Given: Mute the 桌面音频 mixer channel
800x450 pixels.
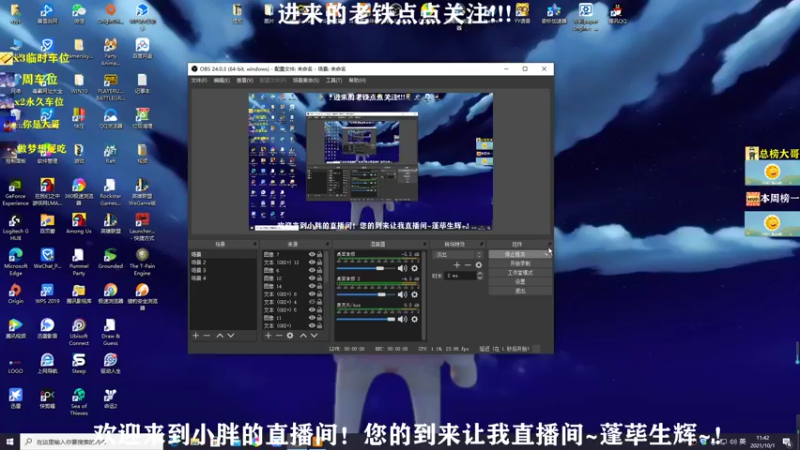Looking at the screenshot, I should pyautogui.click(x=403, y=268).
